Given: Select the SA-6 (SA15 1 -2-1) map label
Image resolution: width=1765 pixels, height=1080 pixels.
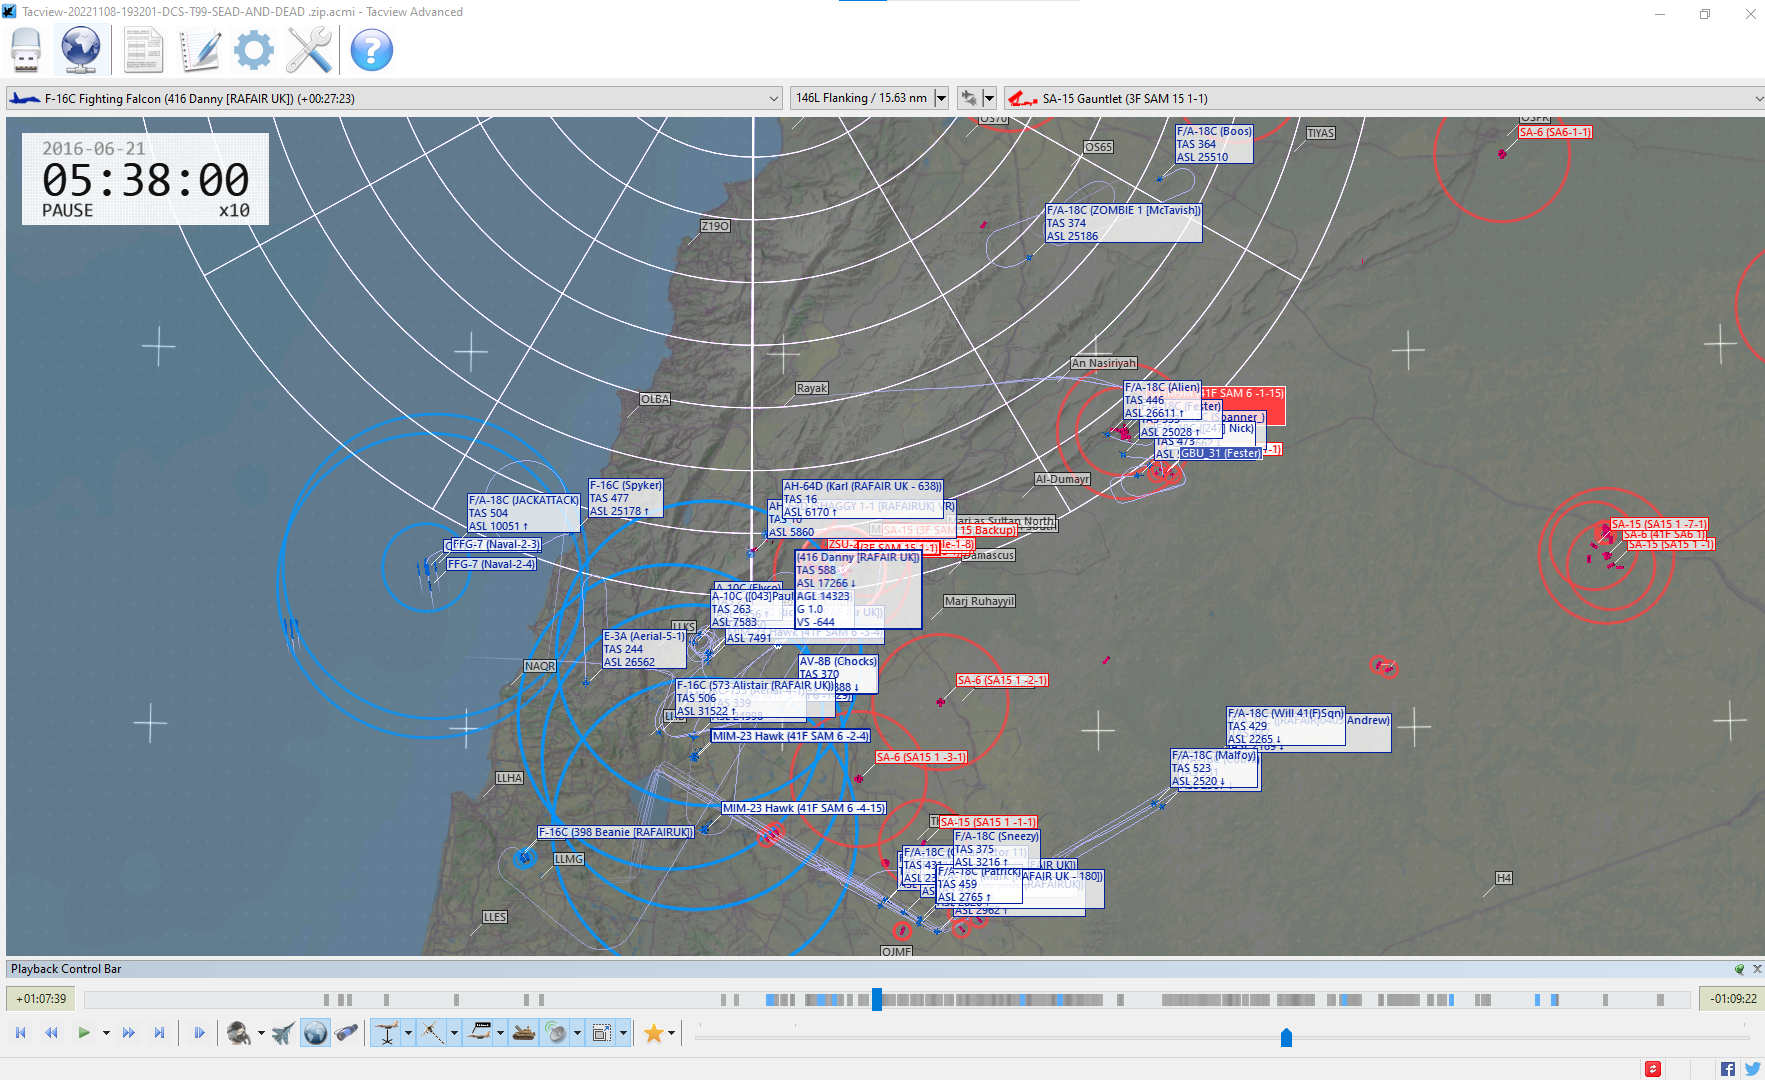Looking at the screenshot, I should click(1002, 680).
